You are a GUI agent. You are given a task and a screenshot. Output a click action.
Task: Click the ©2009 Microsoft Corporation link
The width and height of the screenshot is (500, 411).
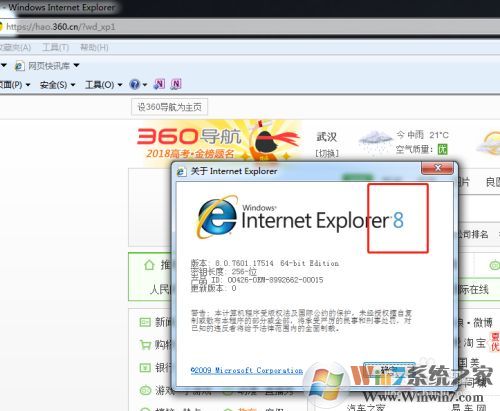tap(247, 370)
